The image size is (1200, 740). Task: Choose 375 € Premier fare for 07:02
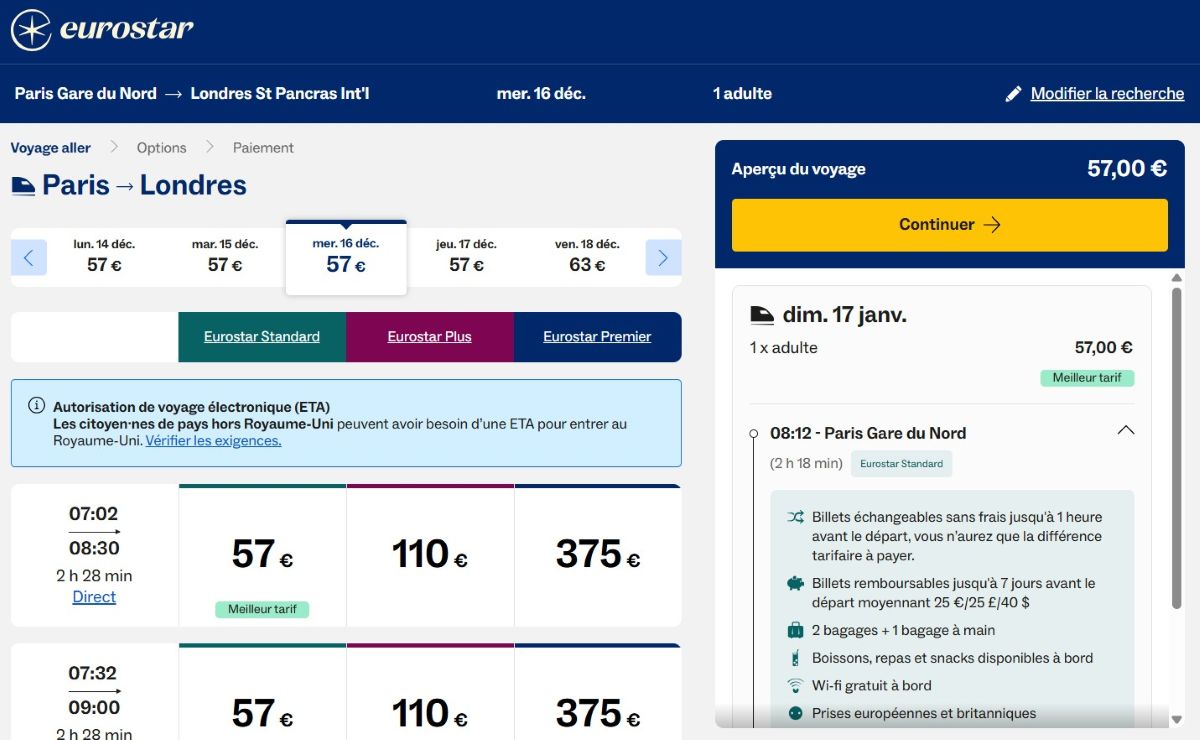(597, 556)
